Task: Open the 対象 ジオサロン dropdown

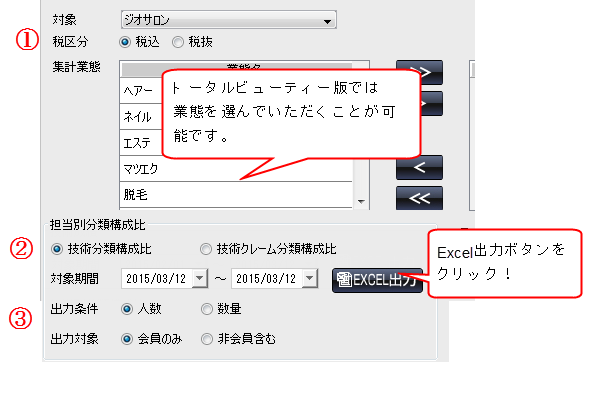Action: tap(229, 20)
